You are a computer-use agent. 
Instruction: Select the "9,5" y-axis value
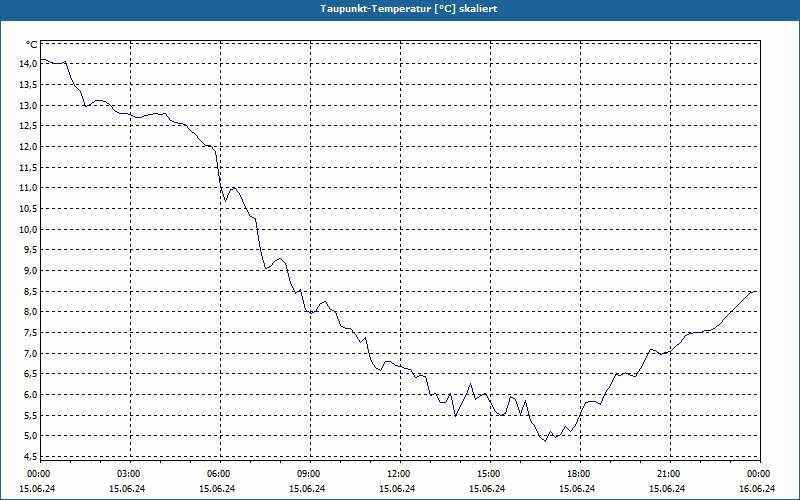(x=30, y=250)
